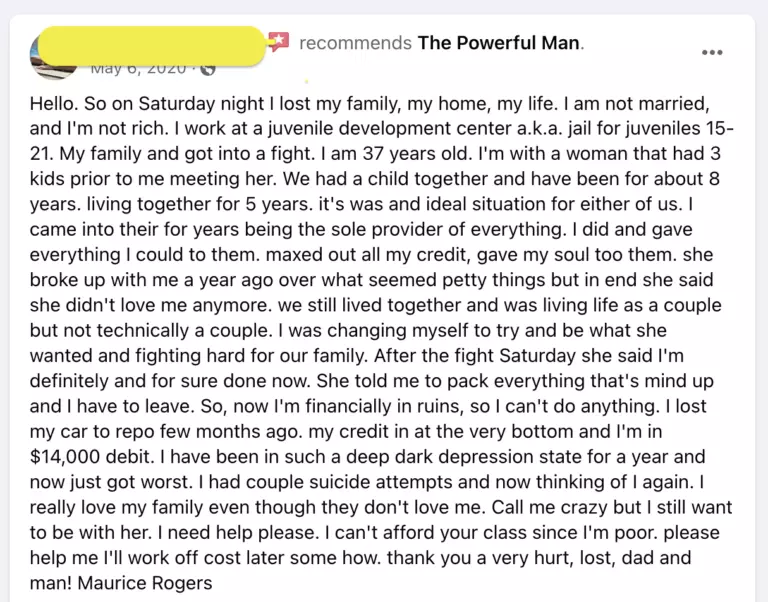Screen dimensions: 768x602
Task: Open the three-dot post options menu
Action: [x=712, y=52]
